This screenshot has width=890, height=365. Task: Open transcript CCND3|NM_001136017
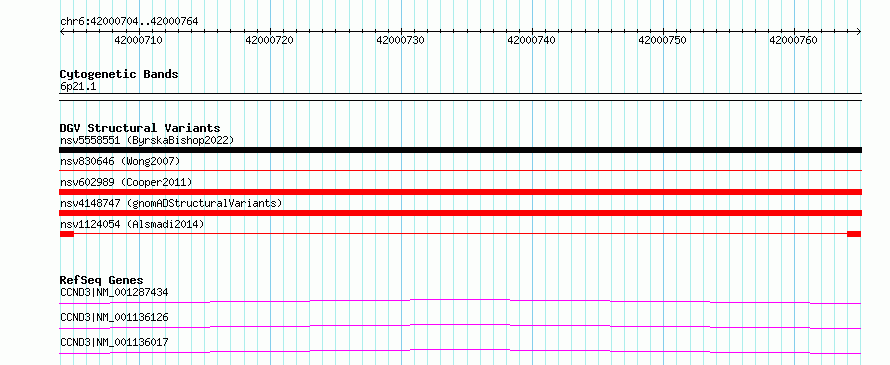[114, 342]
